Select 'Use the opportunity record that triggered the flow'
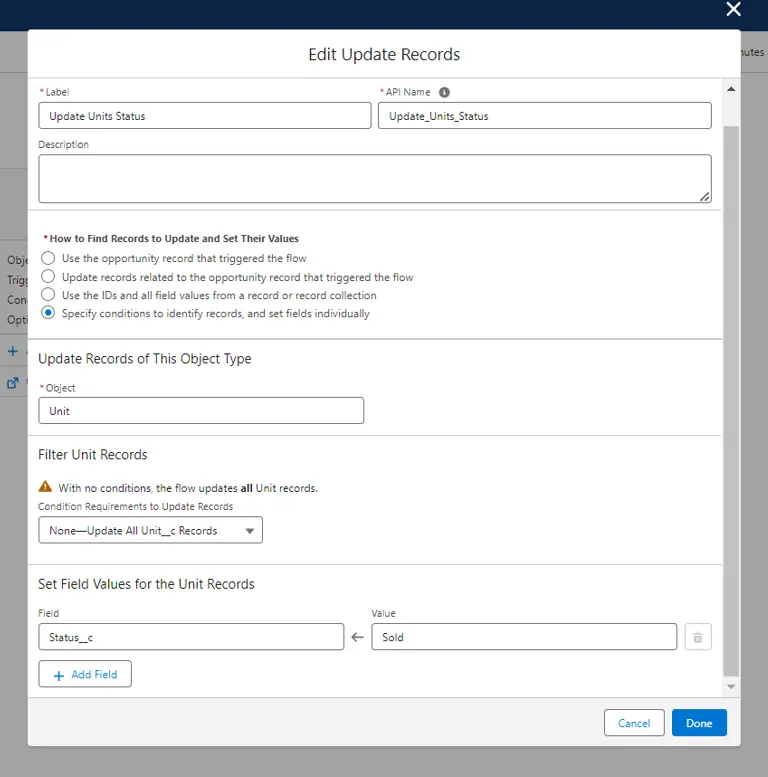The image size is (768, 777). (x=48, y=258)
